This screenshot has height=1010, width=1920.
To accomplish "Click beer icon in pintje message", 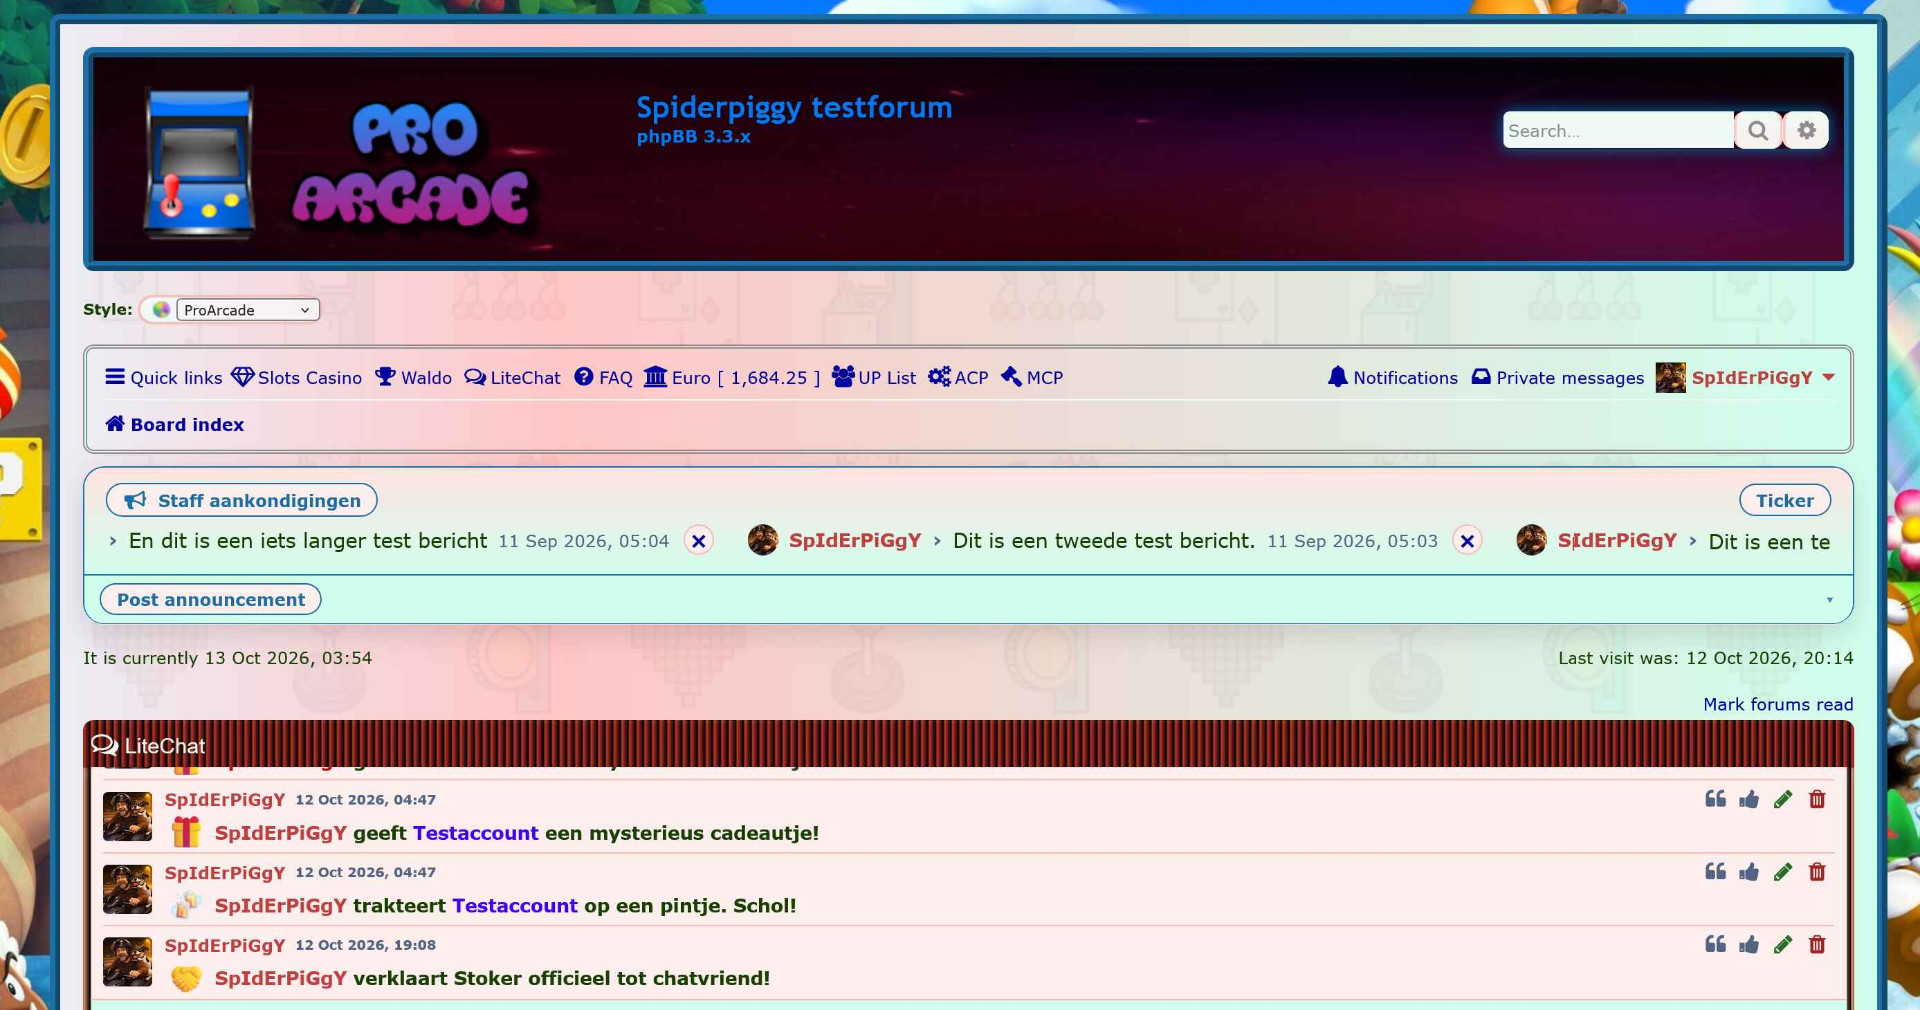I will point(186,905).
